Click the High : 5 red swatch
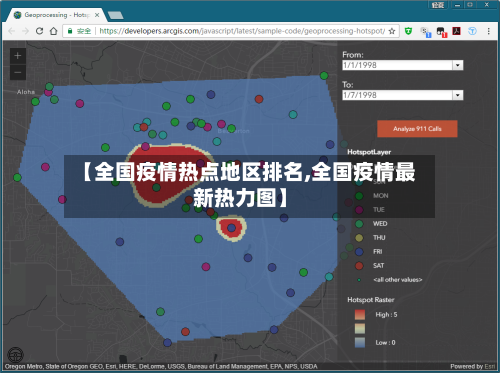This screenshot has width=500, height=373. (x=360, y=315)
